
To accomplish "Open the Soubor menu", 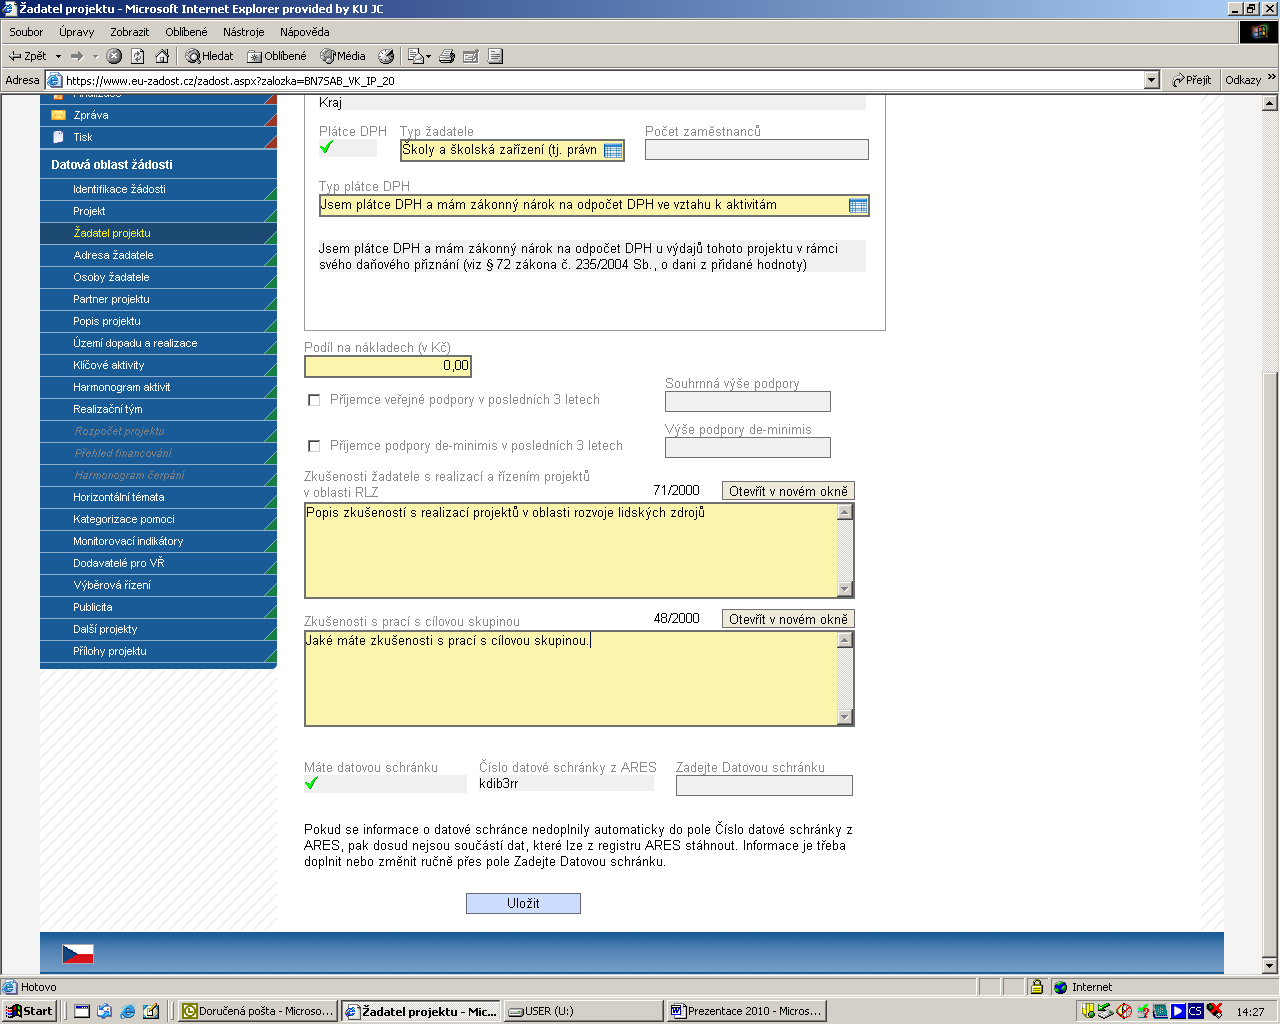I will pyautogui.click(x=26, y=32).
